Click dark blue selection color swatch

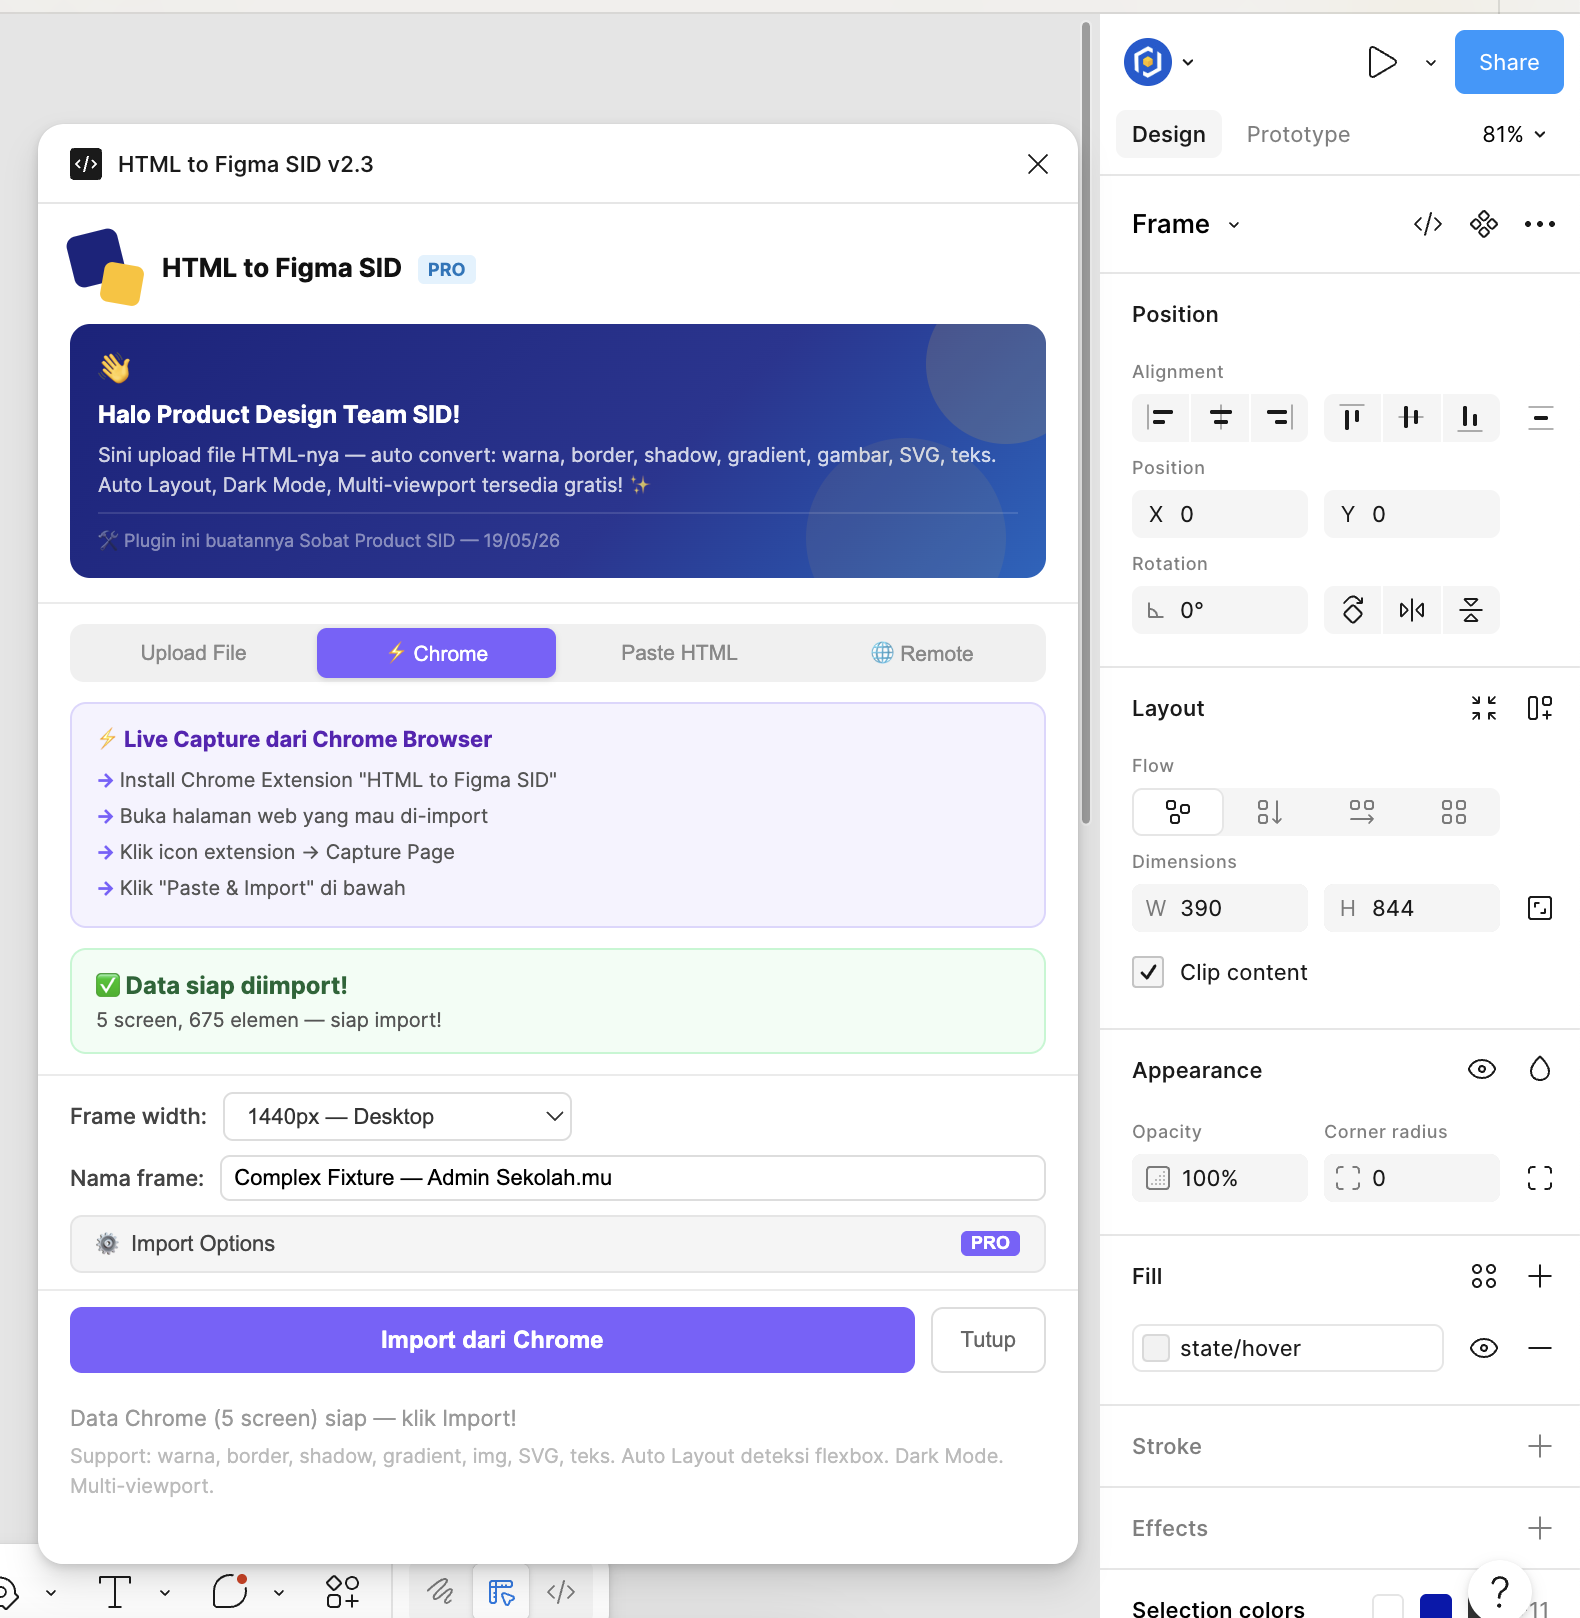[1436, 1606]
